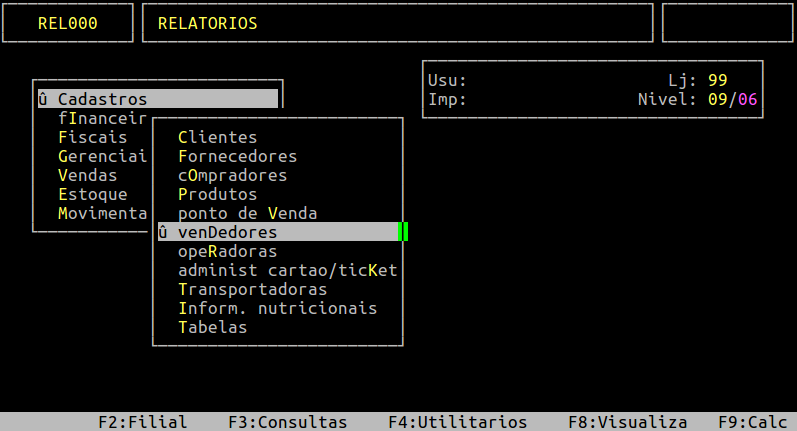Open ponto de Venda entry
Image resolution: width=797 pixels, height=431 pixels.
tap(248, 213)
